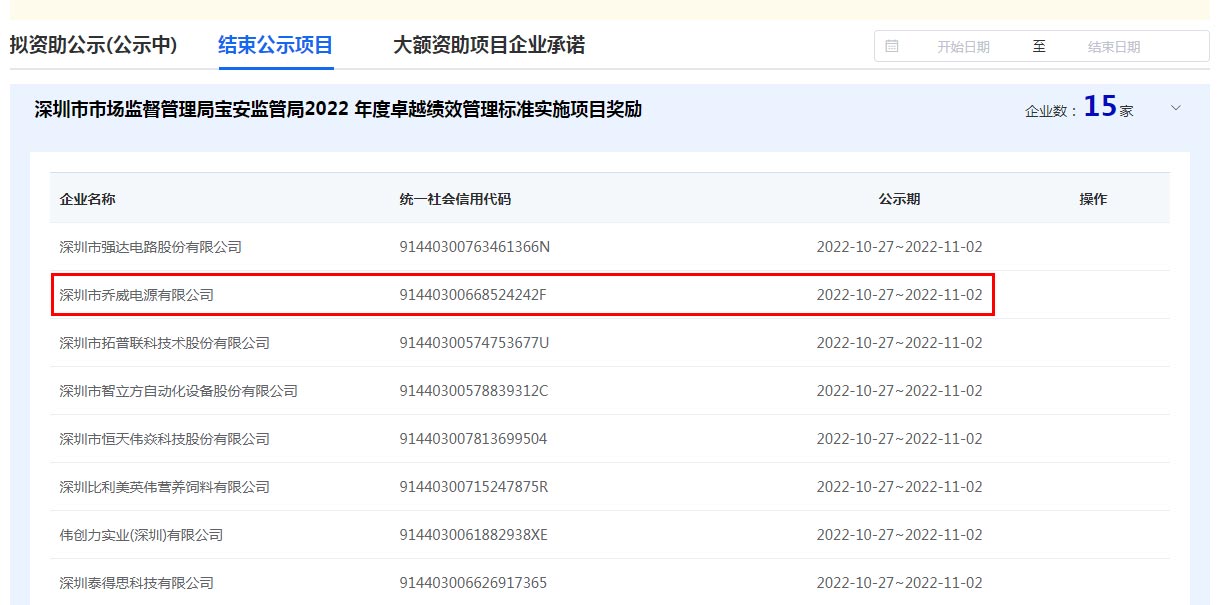This screenshot has width=1226, height=605.
Task: Collapse the 卓越绩效管理标准实施项目奖励 section chevron
Action: click(x=1176, y=108)
